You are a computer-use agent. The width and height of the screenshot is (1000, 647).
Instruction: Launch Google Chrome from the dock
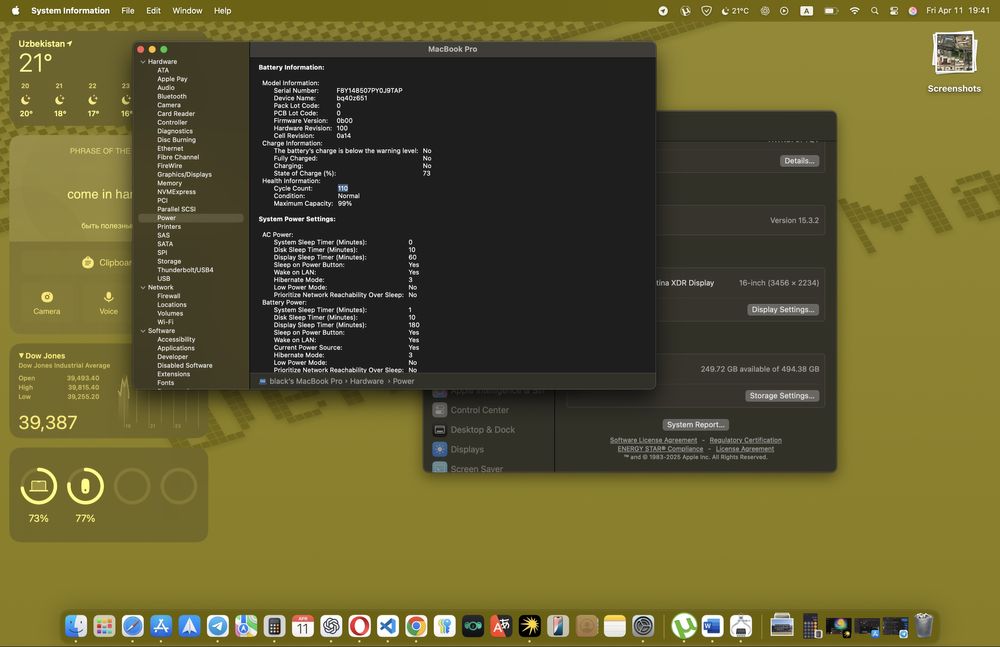416,626
